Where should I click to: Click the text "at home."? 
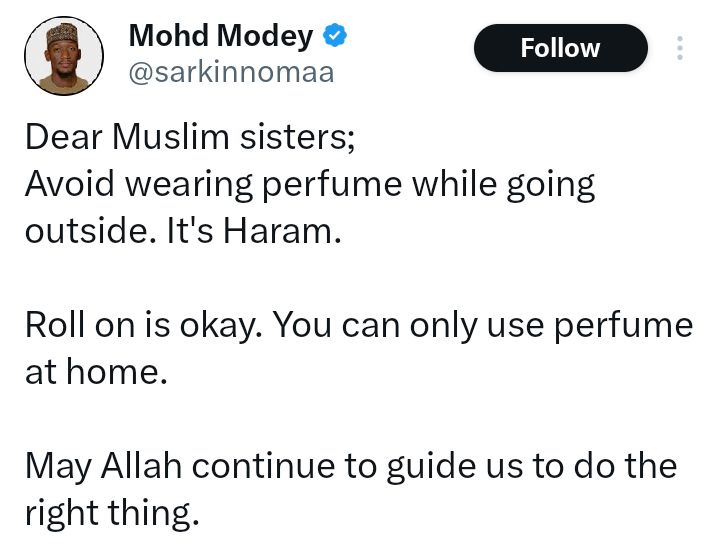point(93,372)
